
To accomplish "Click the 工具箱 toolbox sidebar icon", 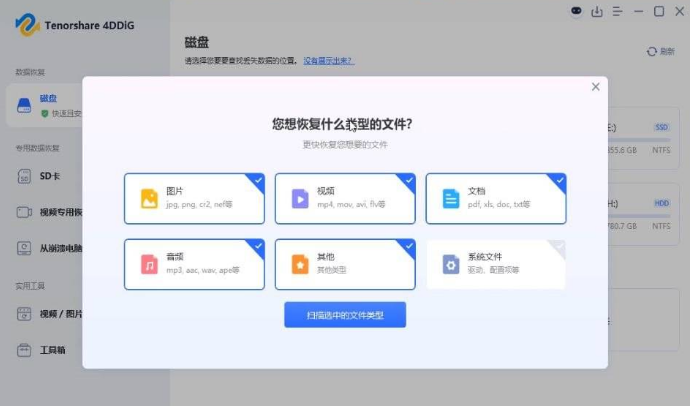I will point(24,350).
